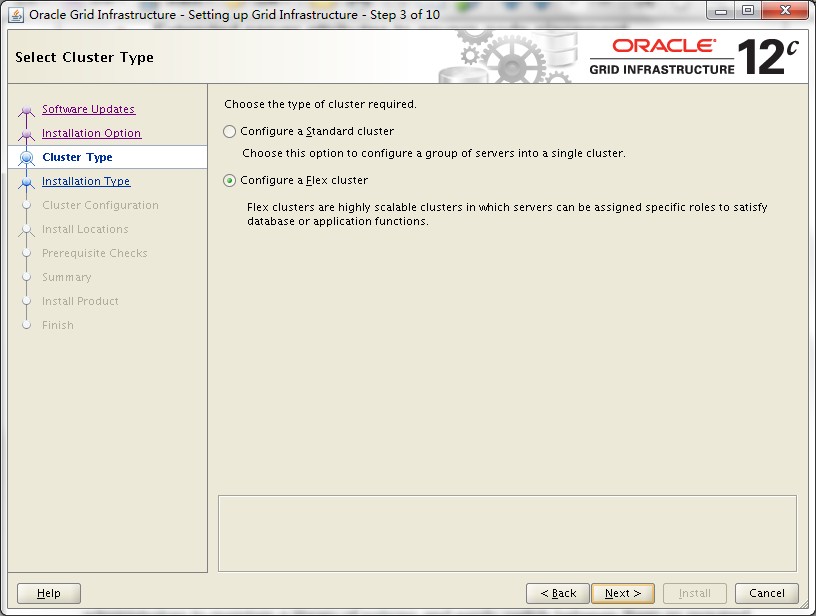Maximize the installer window
The width and height of the screenshot is (816, 616).
point(748,11)
